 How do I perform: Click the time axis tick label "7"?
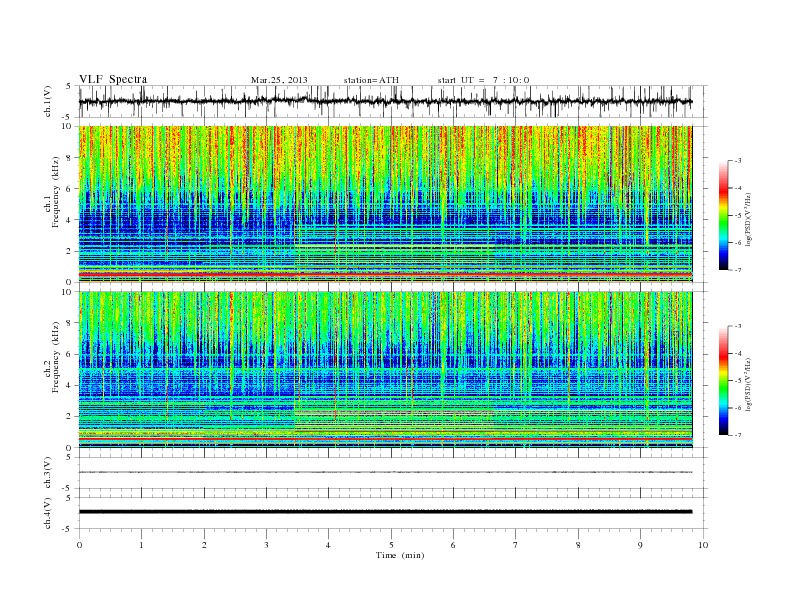coord(516,545)
